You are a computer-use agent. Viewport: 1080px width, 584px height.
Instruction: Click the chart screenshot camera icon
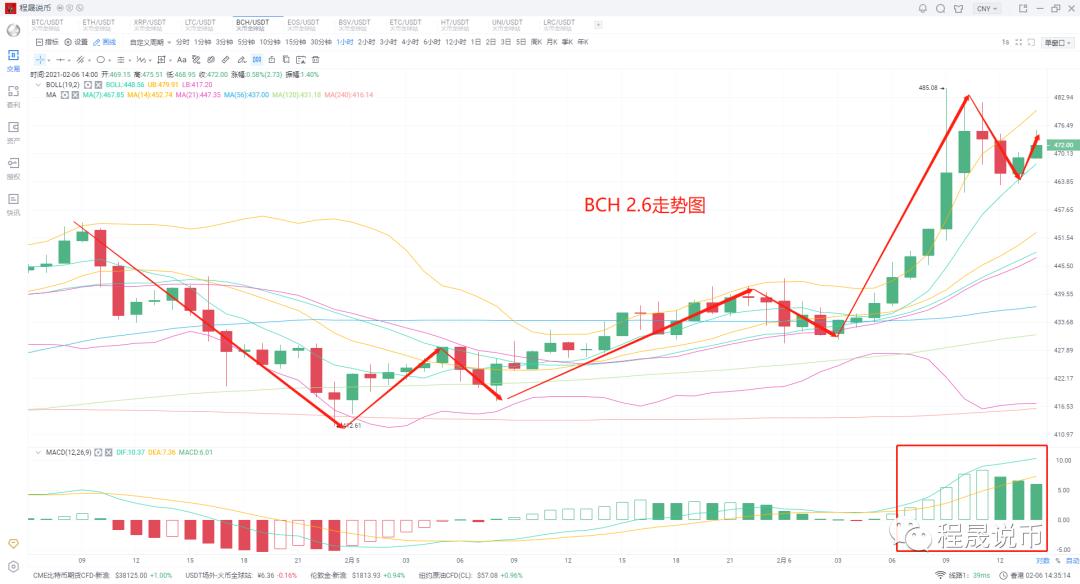(300, 59)
